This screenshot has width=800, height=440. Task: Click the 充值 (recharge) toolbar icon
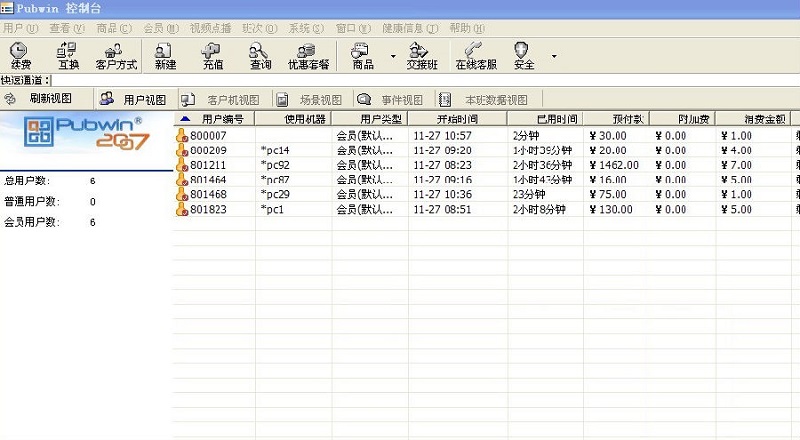(x=213, y=54)
